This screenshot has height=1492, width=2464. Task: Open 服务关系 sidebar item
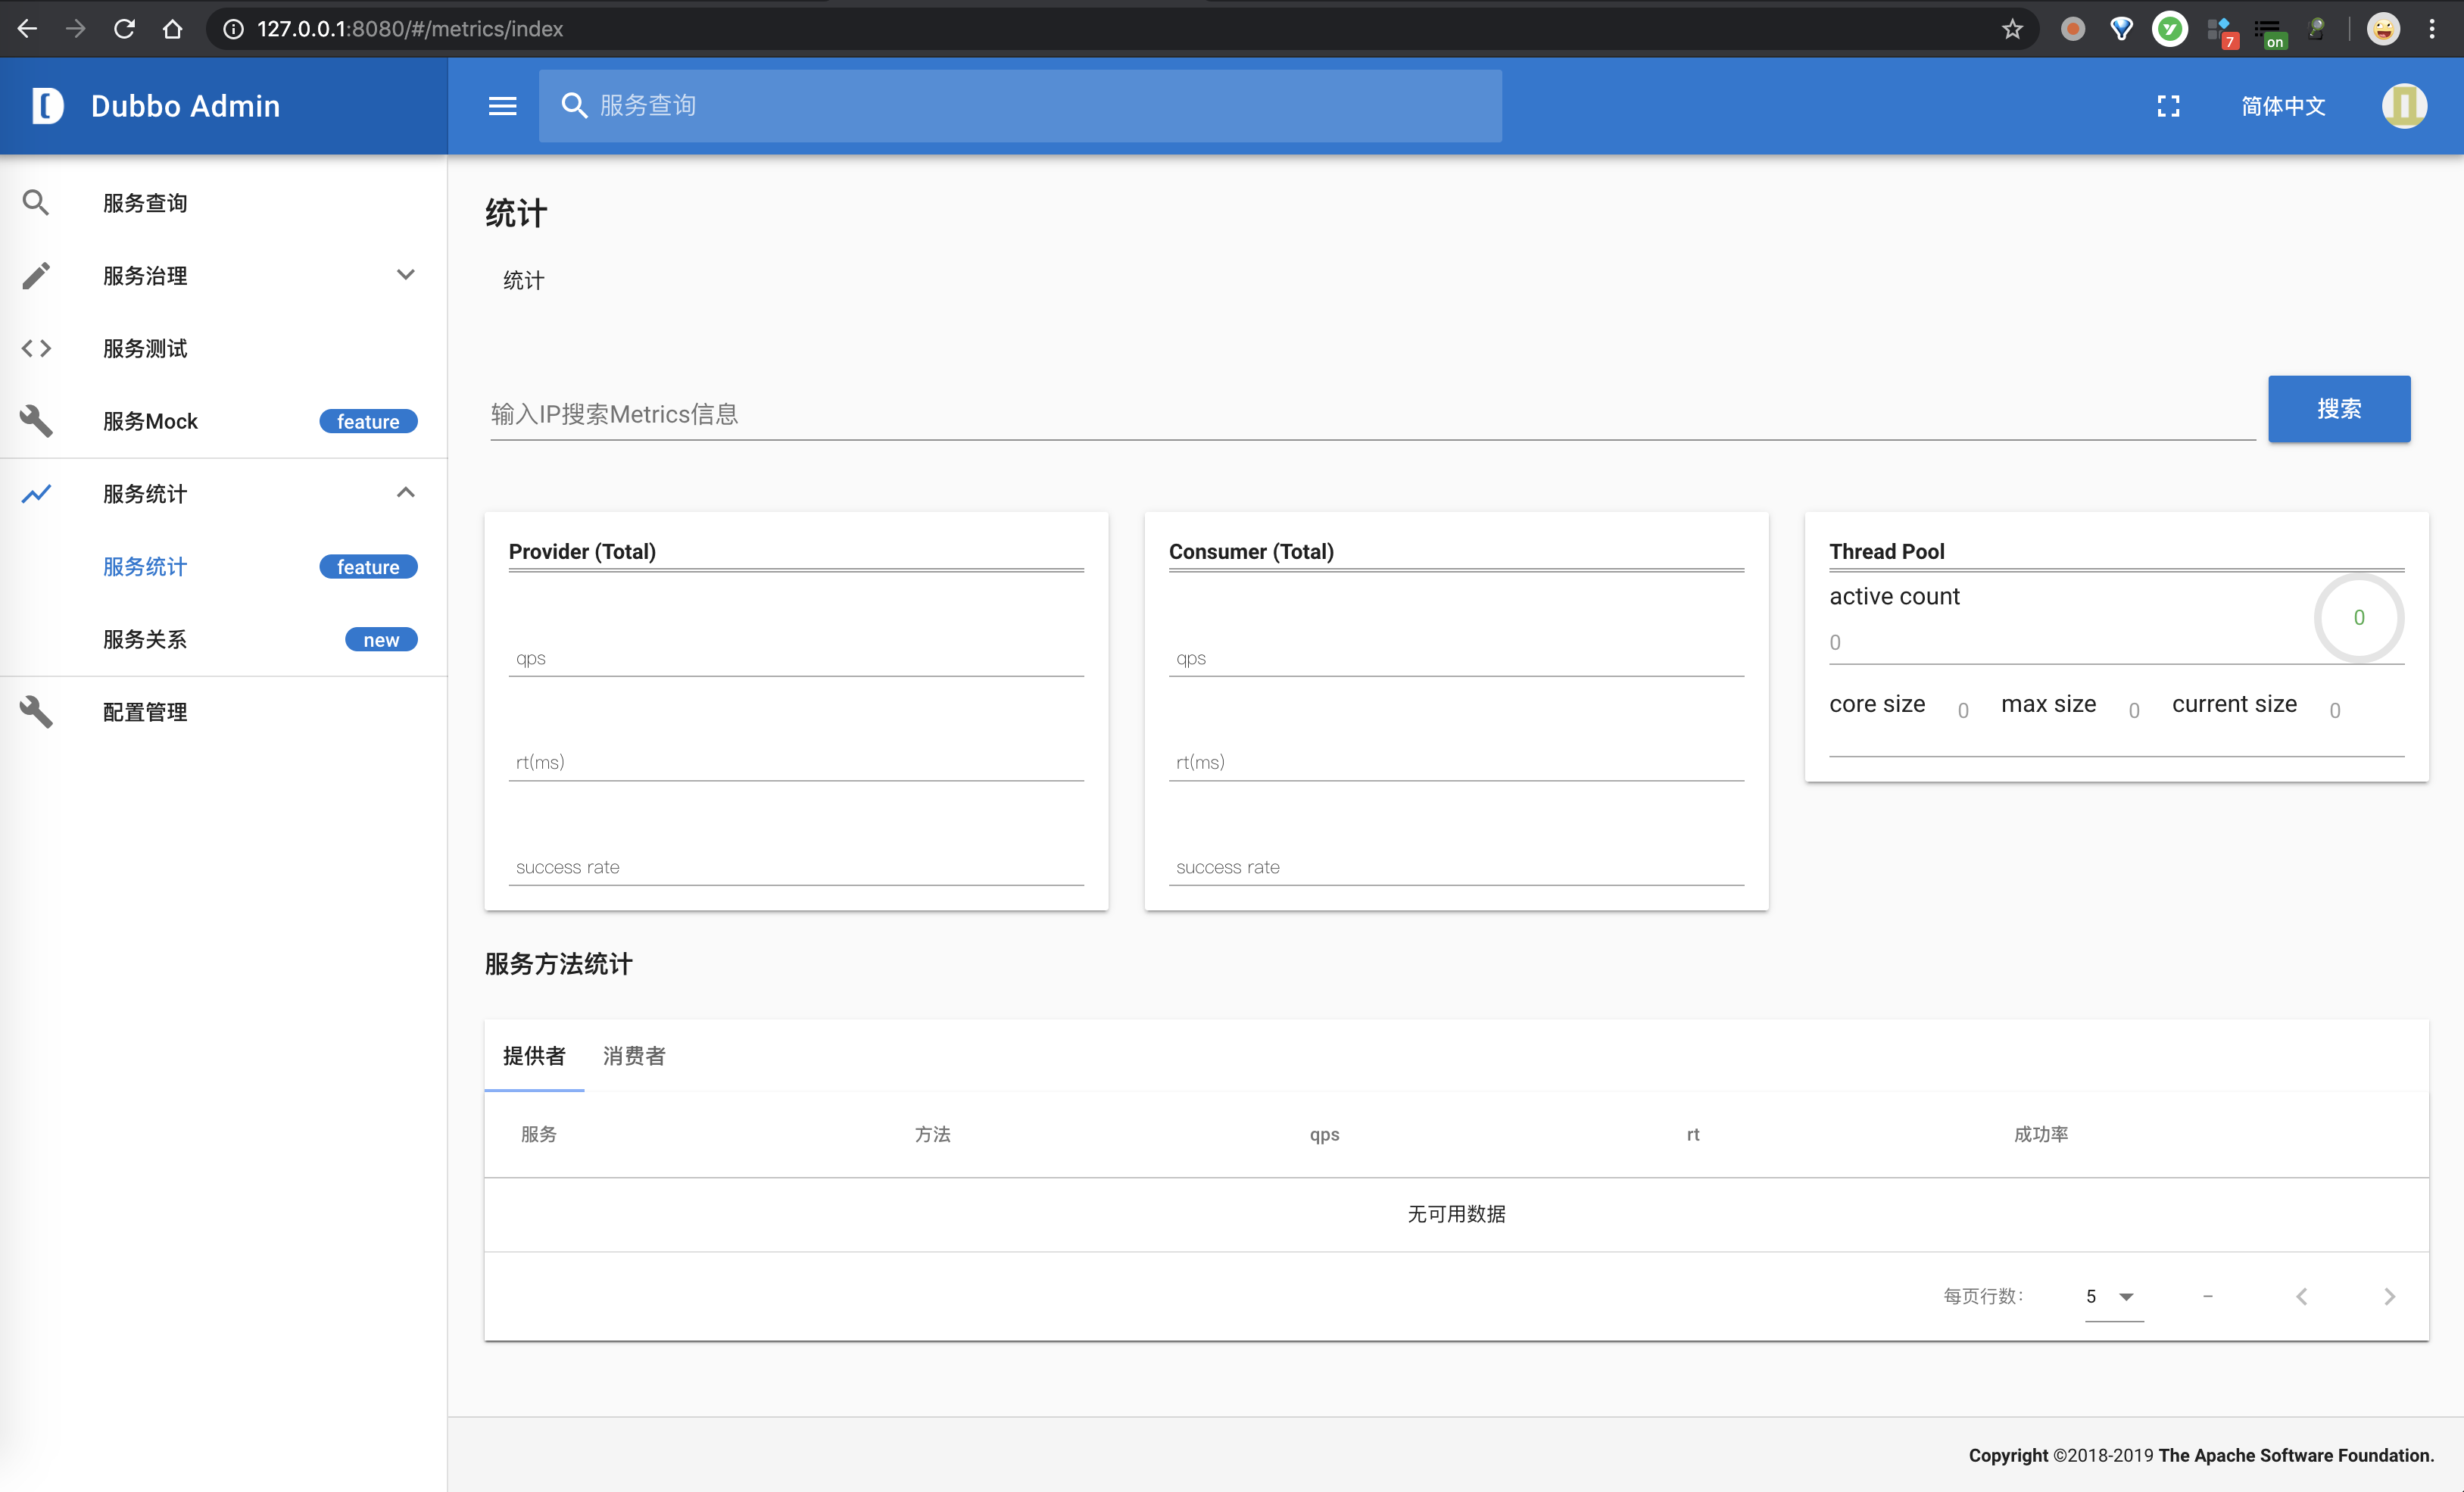145,639
